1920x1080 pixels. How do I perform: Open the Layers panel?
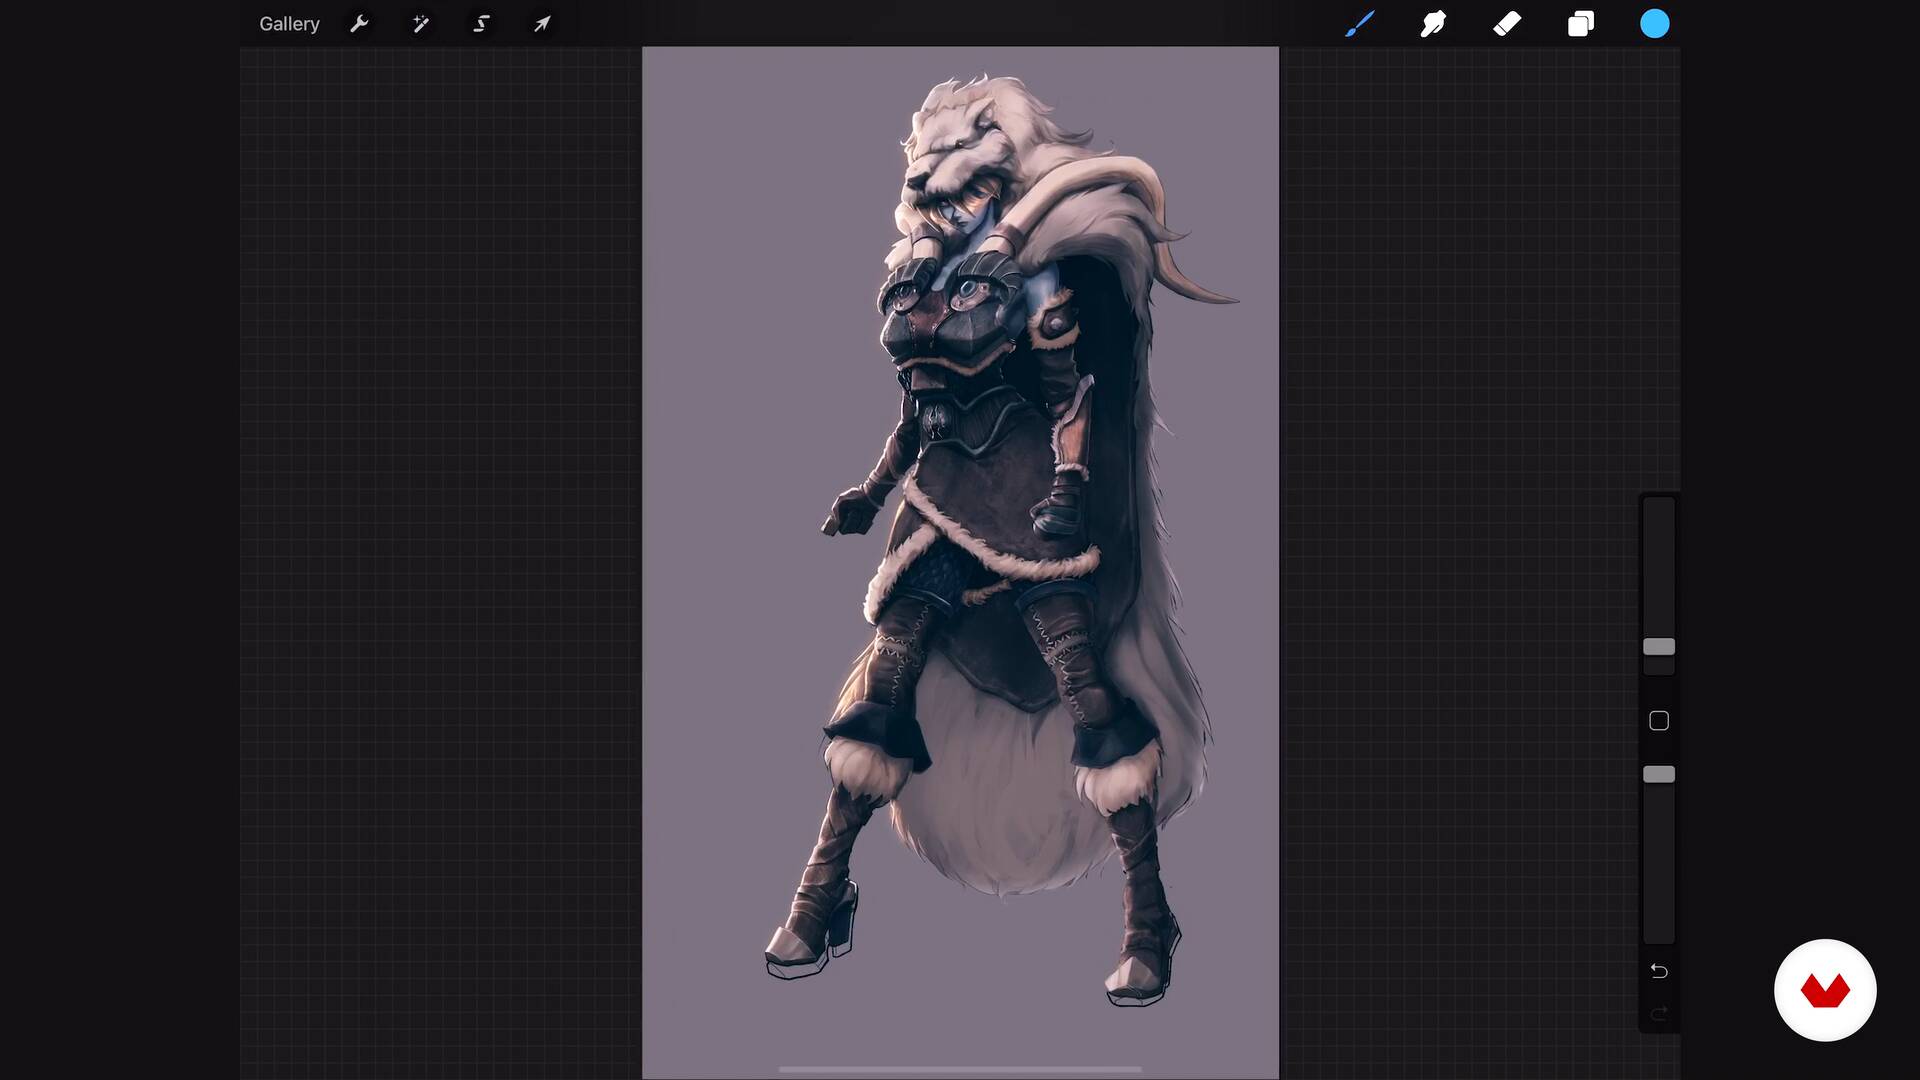1581,24
